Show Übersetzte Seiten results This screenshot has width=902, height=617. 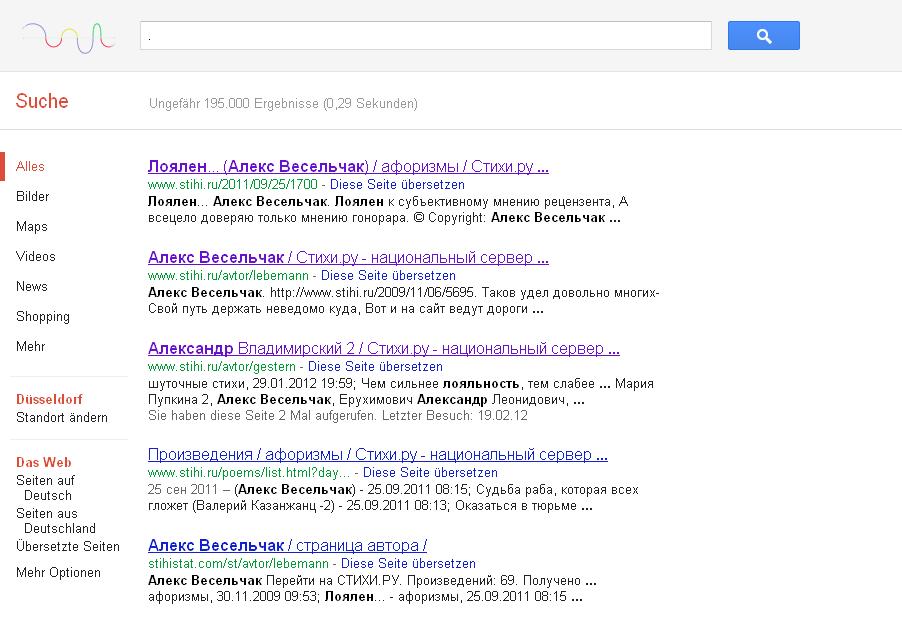(67, 547)
